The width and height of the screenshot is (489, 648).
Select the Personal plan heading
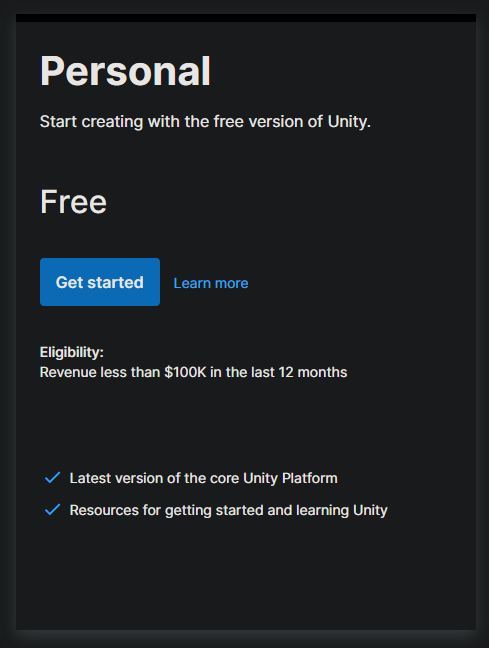click(125, 71)
